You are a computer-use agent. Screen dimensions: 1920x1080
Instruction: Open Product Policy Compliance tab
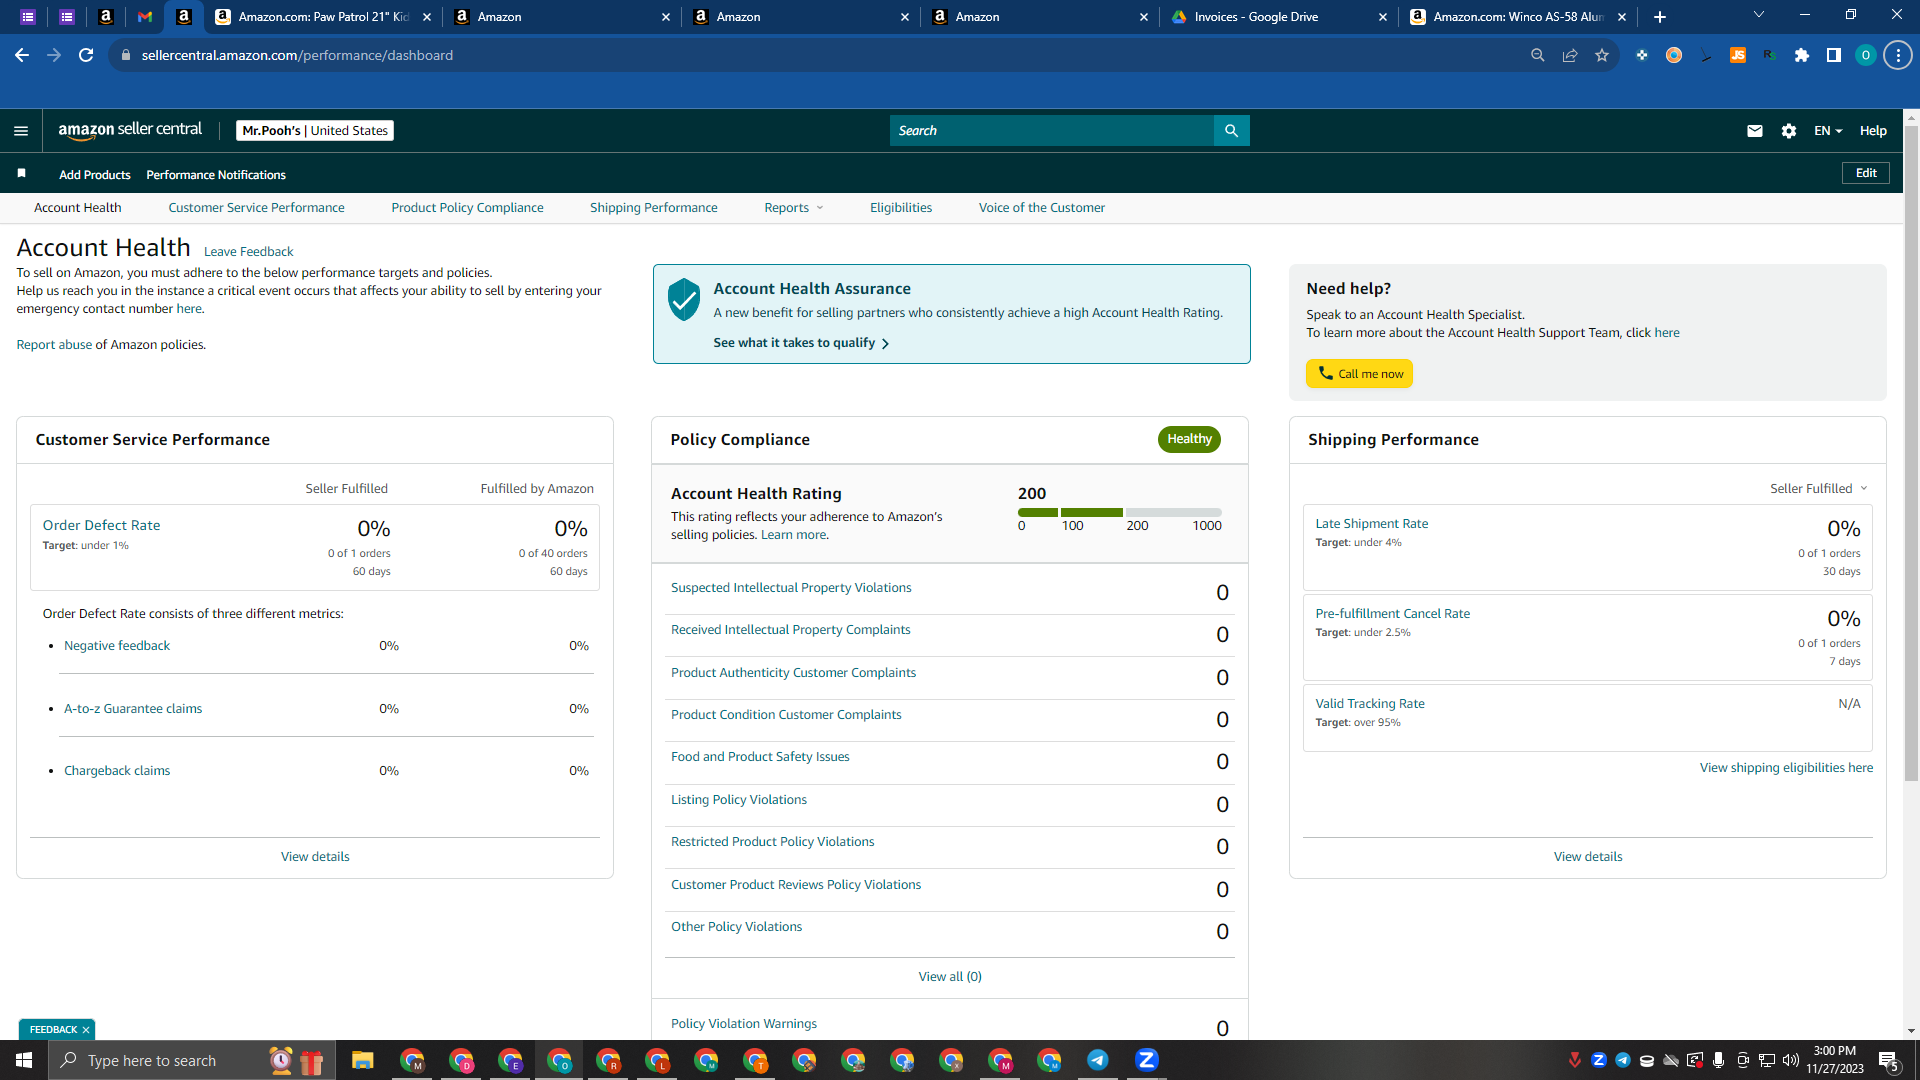click(467, 208)
